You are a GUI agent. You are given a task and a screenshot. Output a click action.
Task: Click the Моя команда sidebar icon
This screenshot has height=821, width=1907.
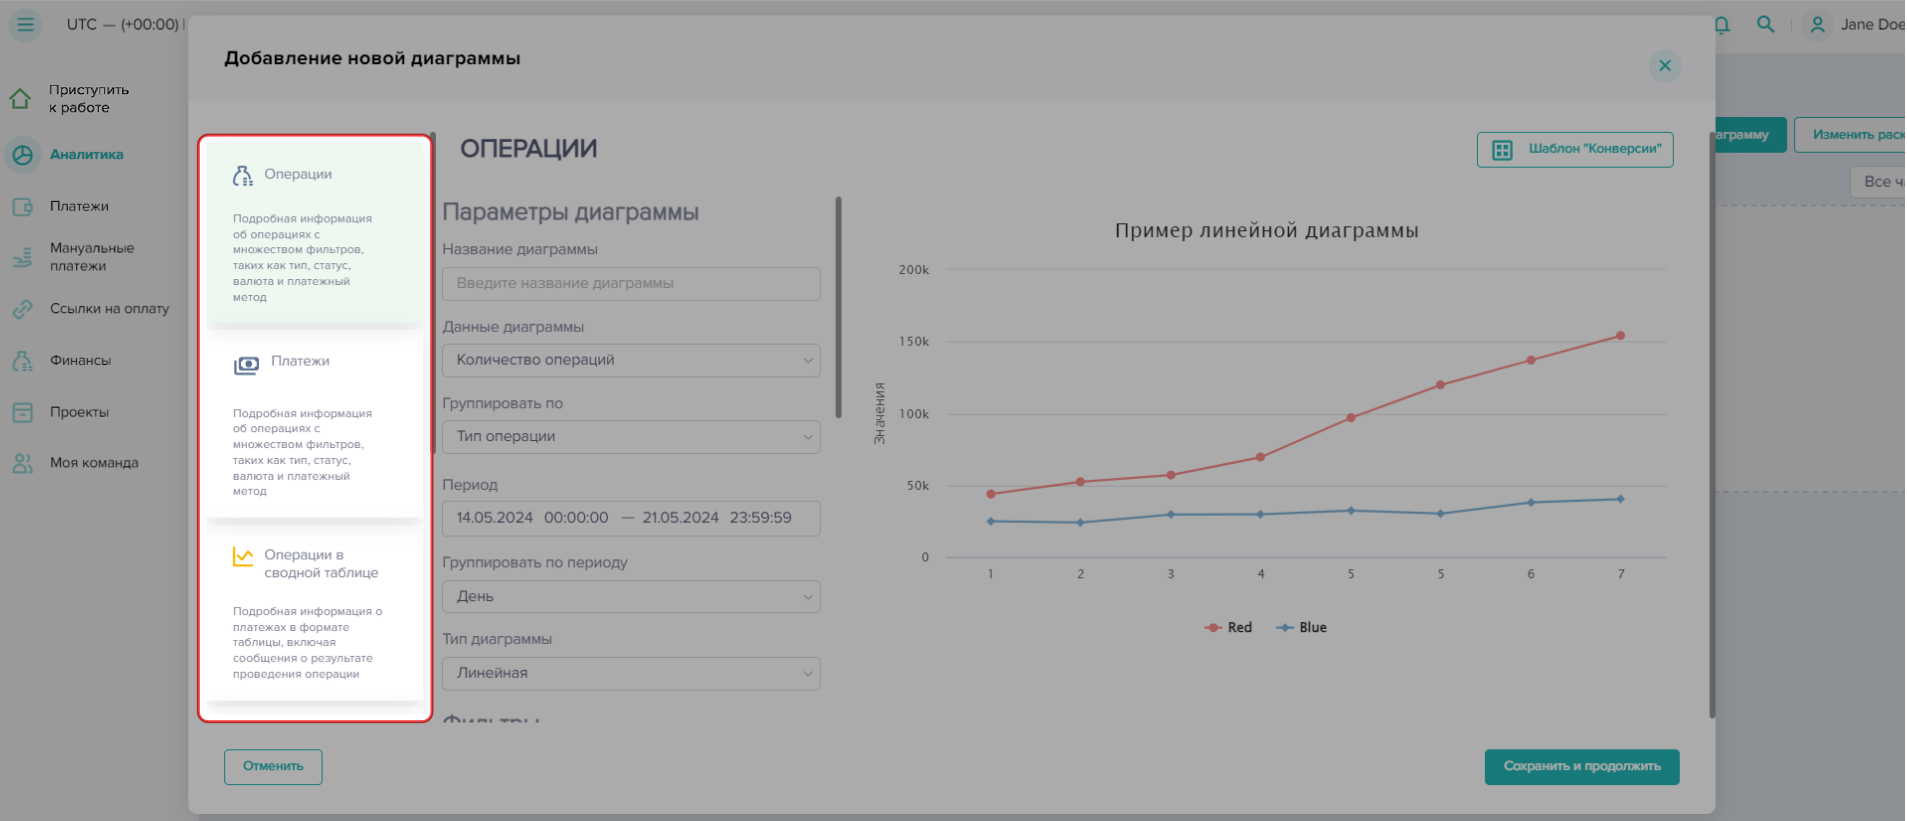tap(22, 463)
